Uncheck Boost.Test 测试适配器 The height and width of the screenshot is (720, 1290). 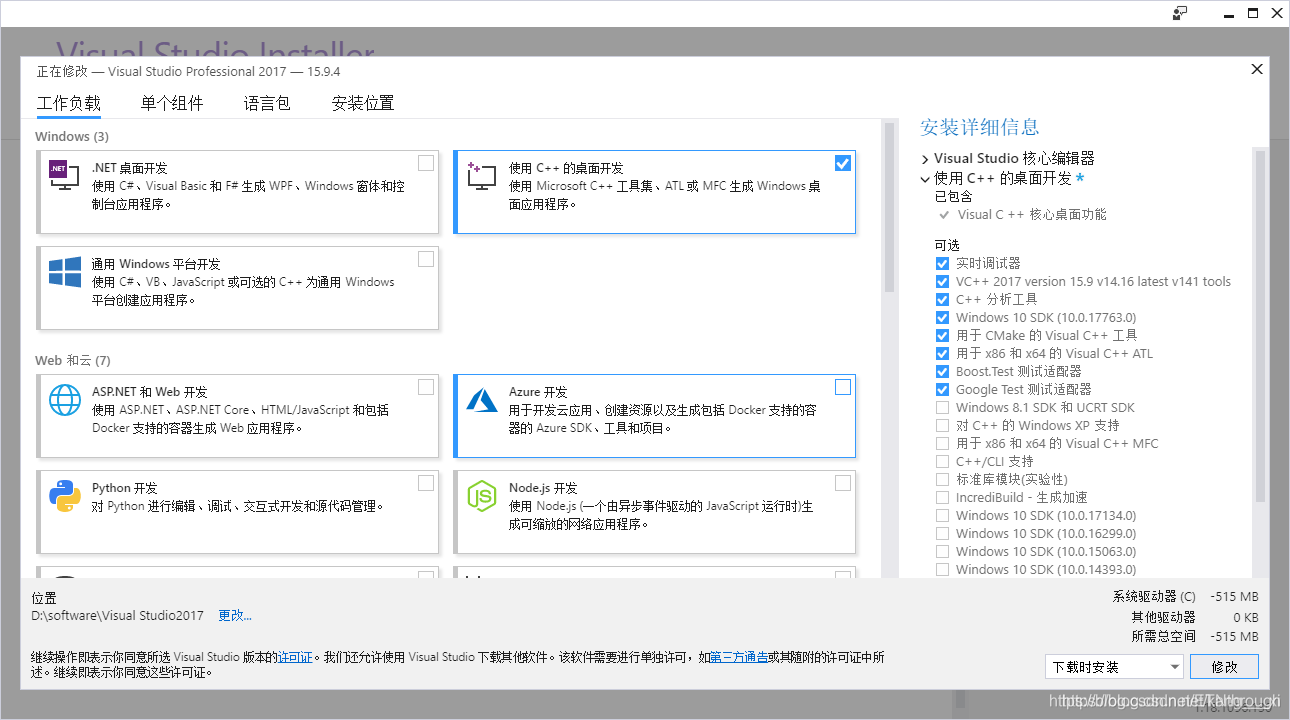pyautogui.click(x=942, y=371)
